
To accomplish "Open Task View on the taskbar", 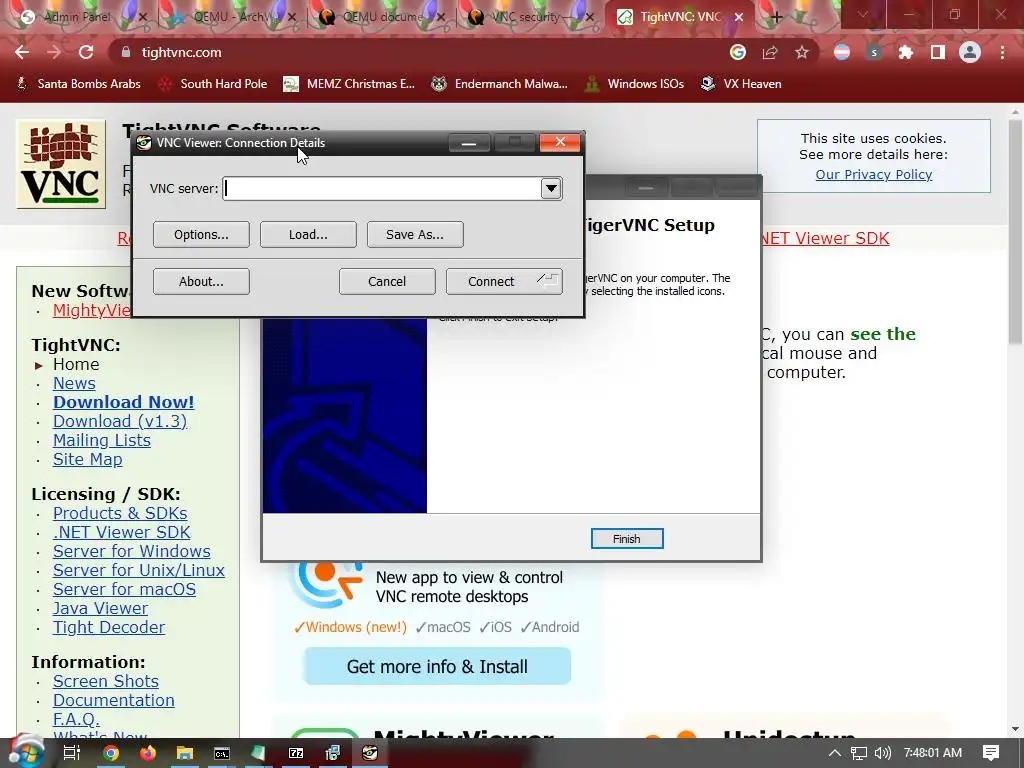I will click(x=72, y=753).
